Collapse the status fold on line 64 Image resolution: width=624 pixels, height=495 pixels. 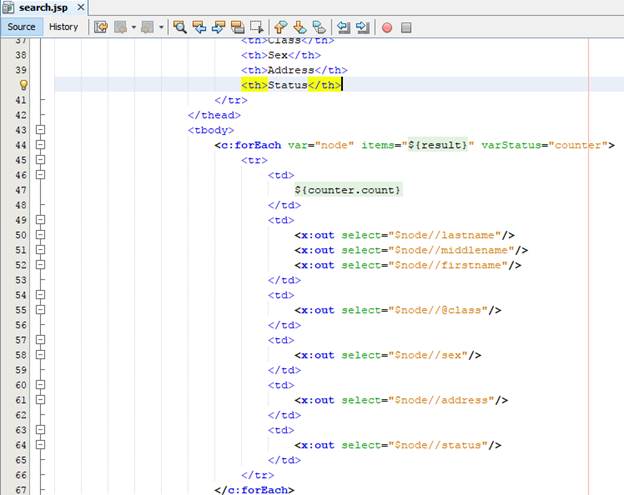tap(40, 444)
